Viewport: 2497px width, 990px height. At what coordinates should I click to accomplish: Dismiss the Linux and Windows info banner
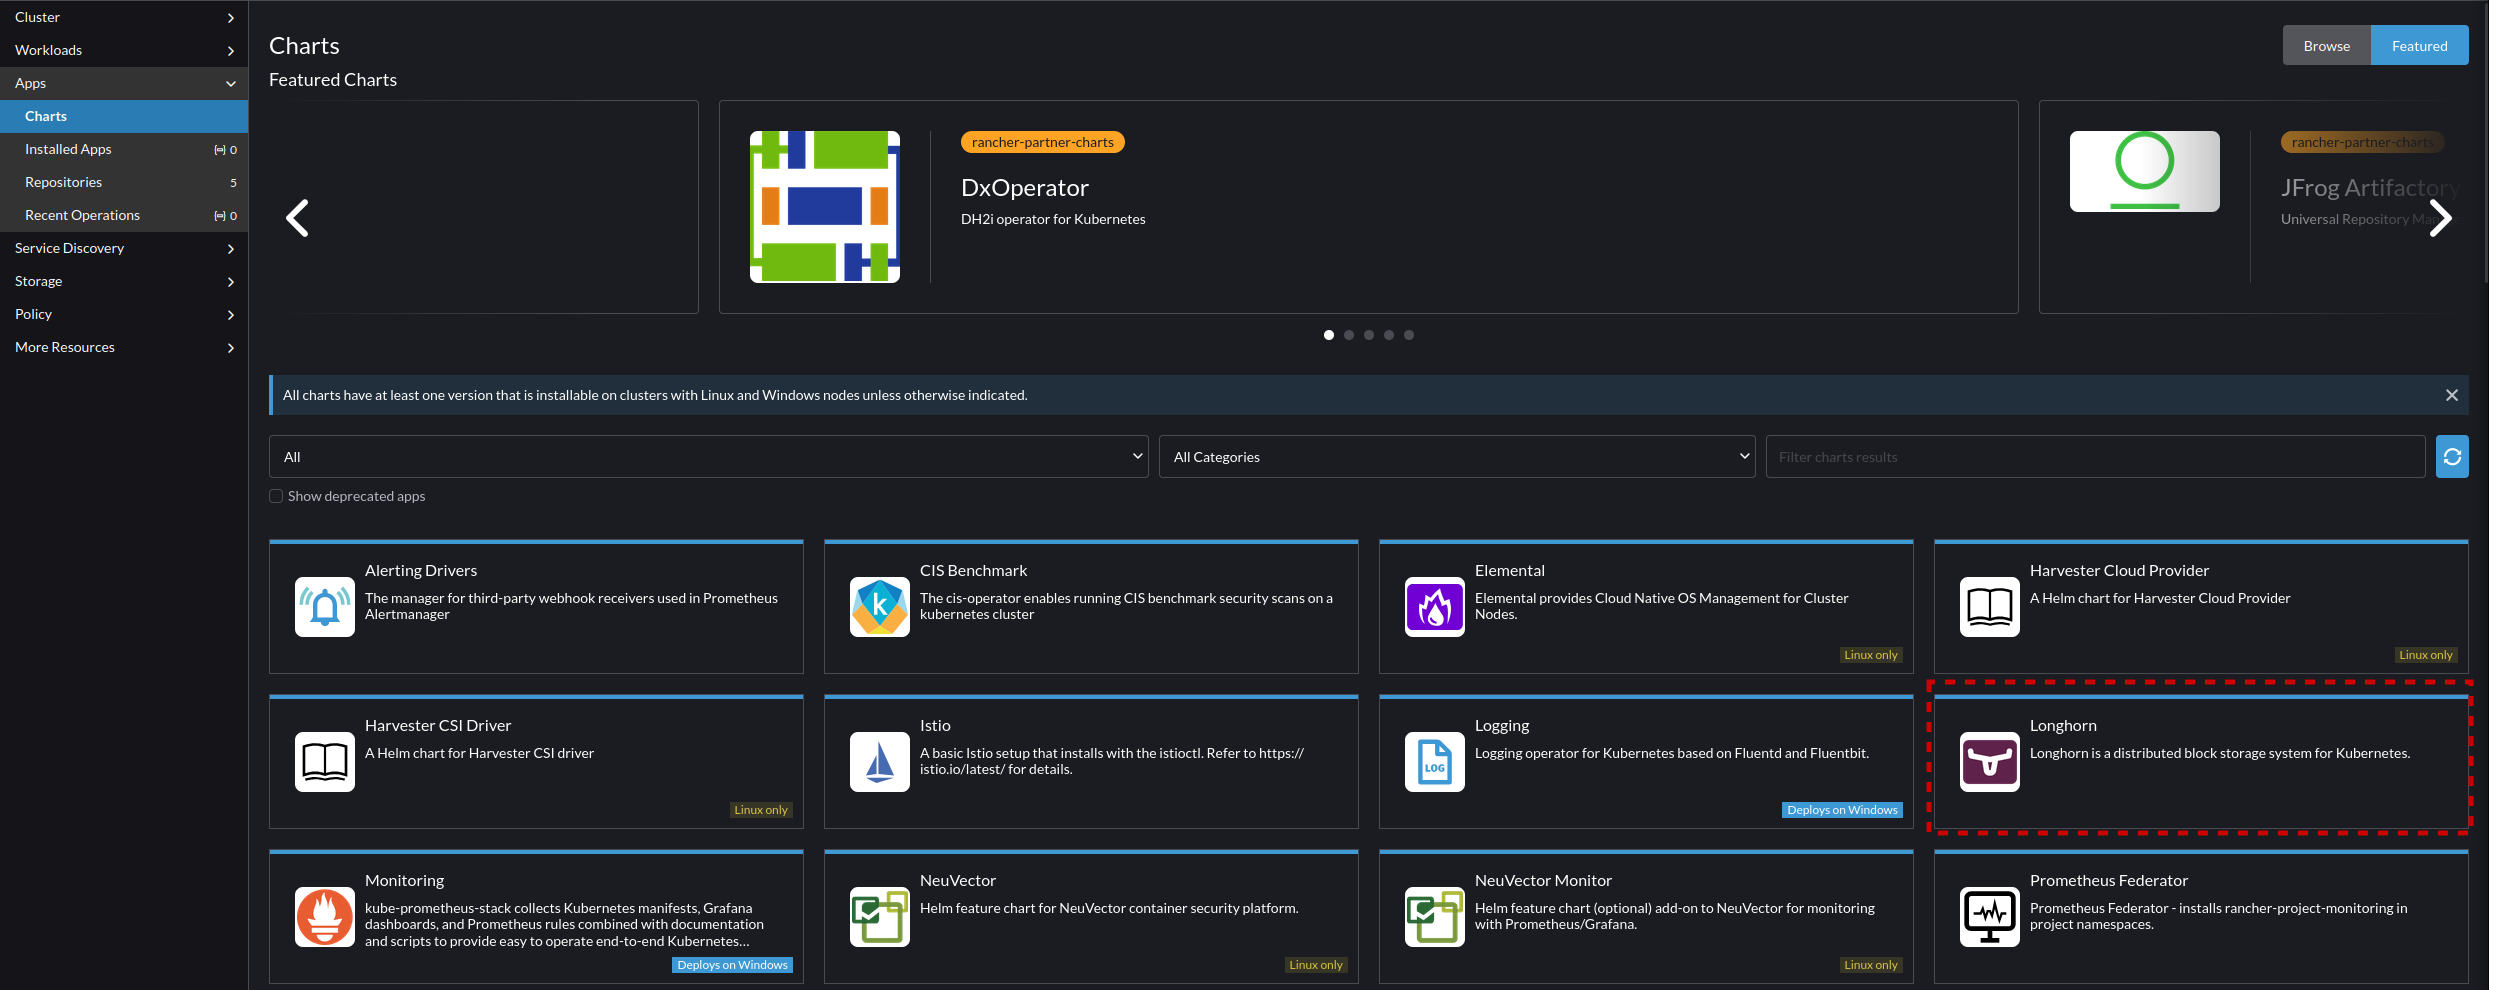(x=2452, y=395)
